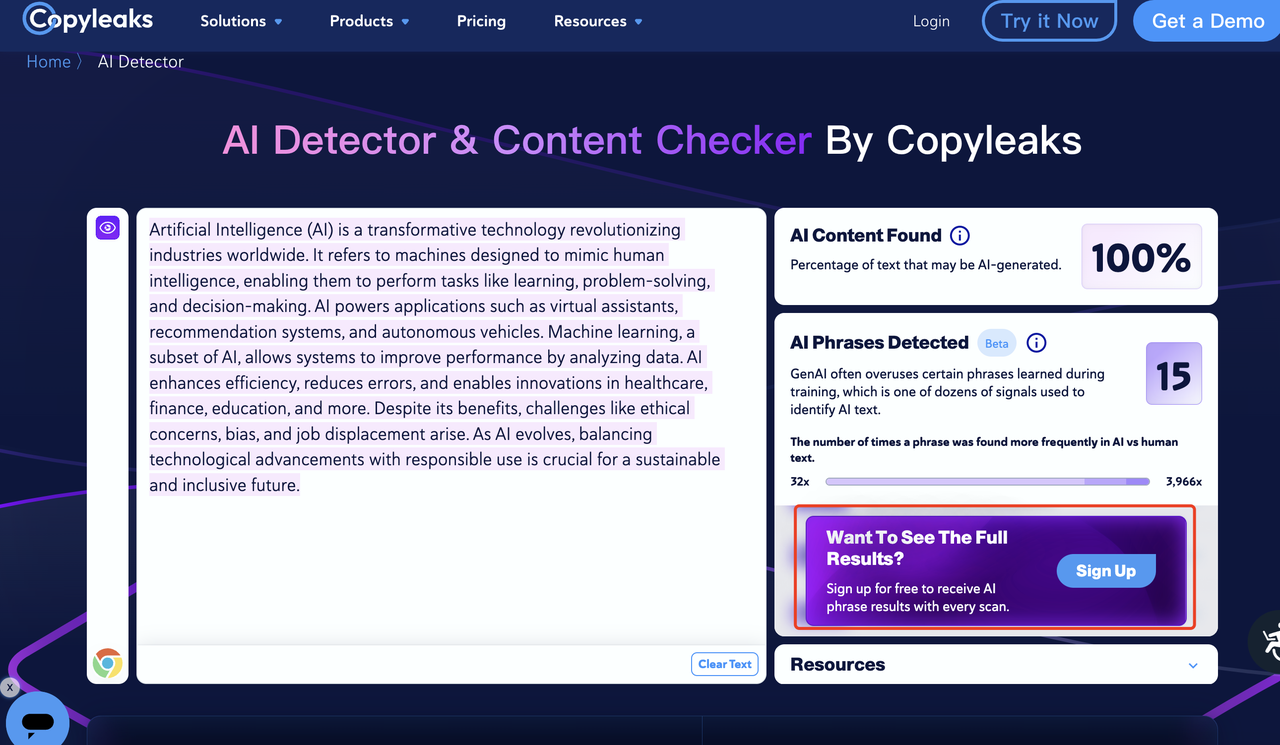The image size is (1280, 745).
Task: Expand the Resources panel chevron
Action: 1193,665
